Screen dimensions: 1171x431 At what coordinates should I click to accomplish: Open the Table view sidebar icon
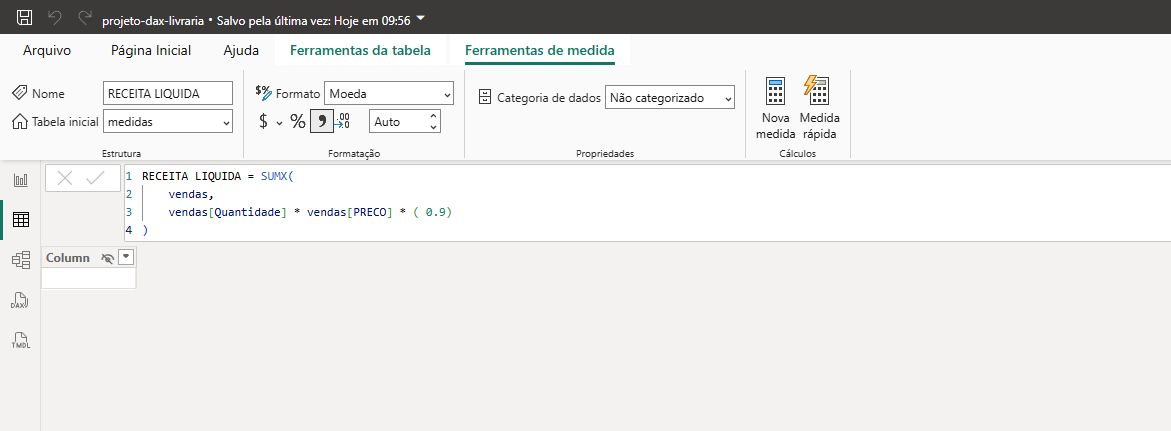21,220
